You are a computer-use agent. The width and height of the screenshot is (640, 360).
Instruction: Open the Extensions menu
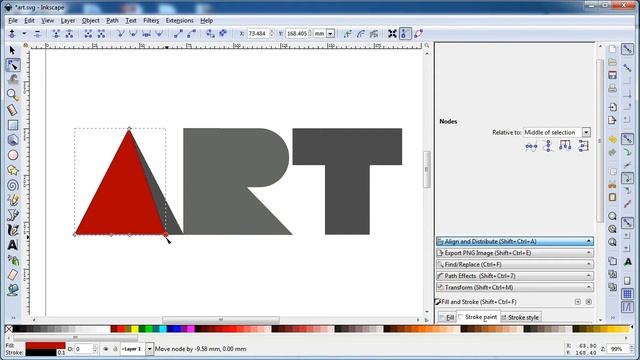(x=180, y=20)
